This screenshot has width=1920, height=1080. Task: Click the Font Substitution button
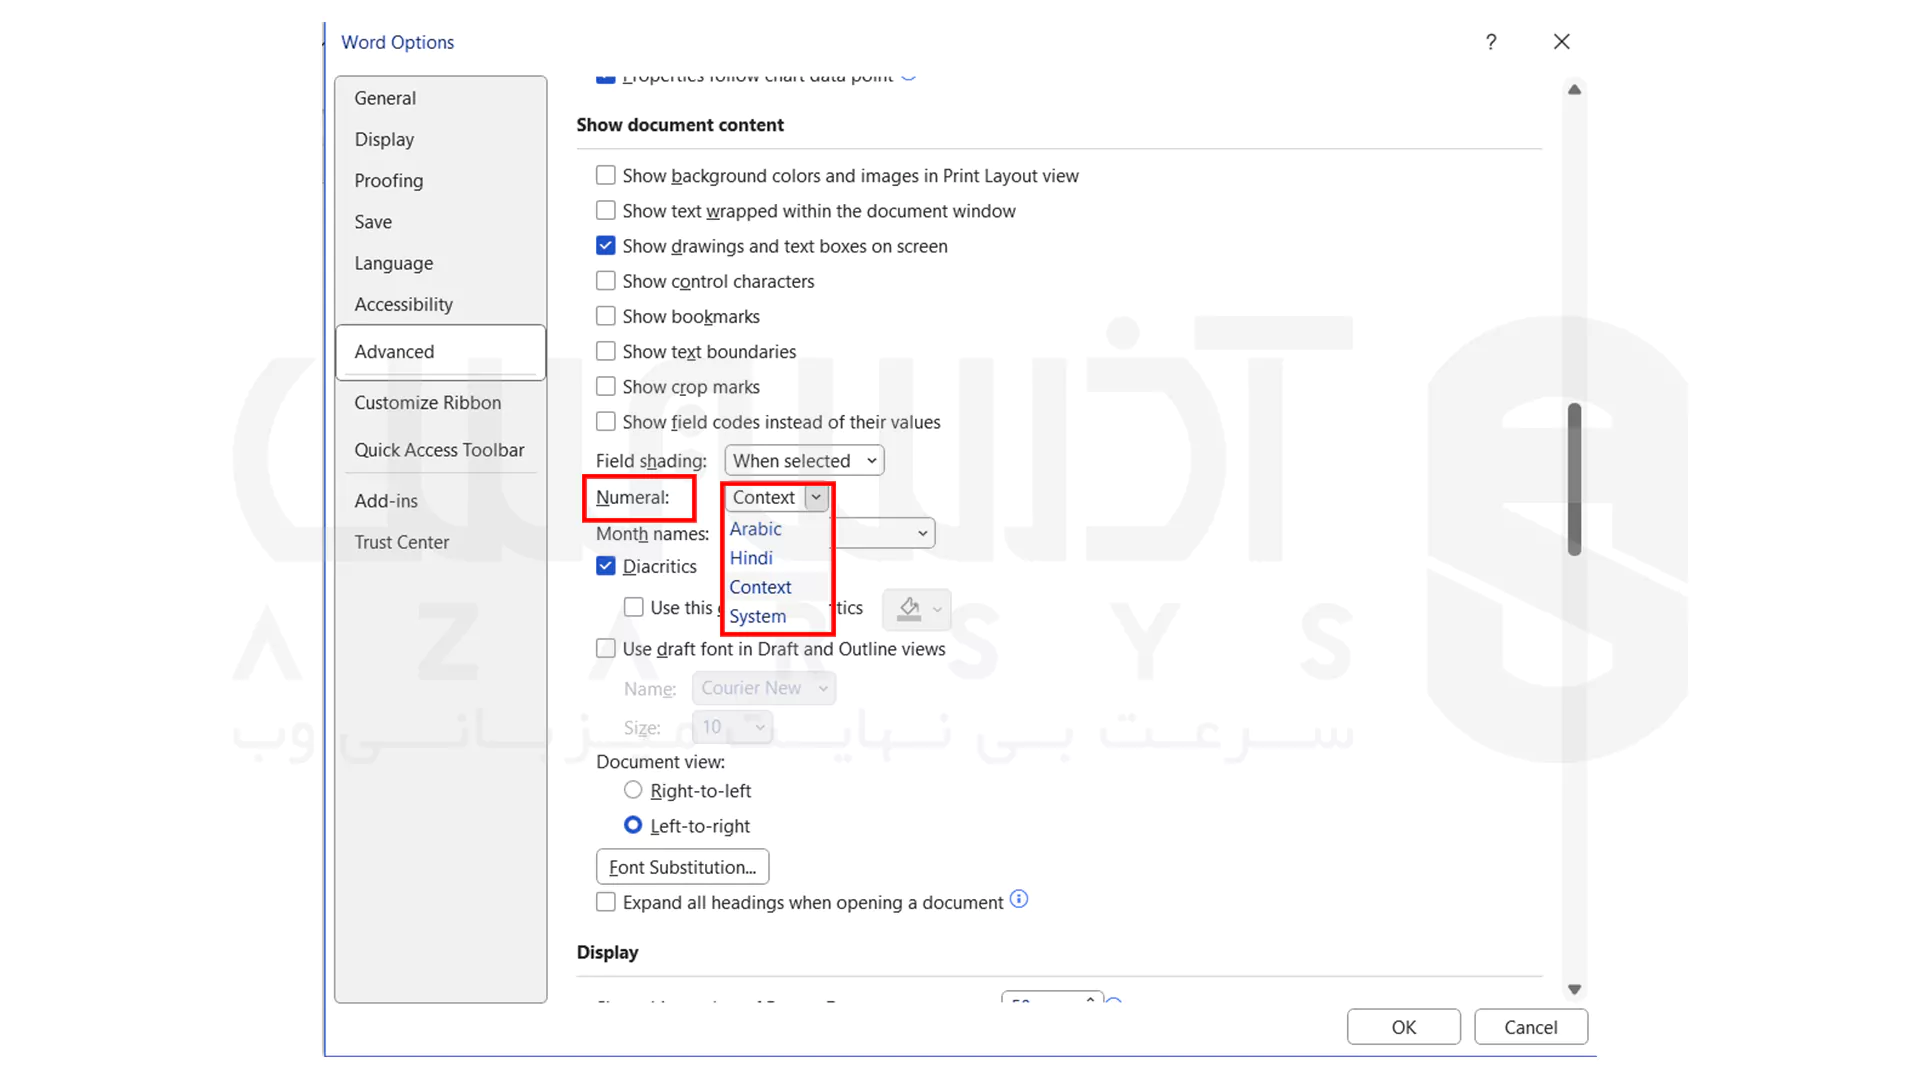(682, 867)
